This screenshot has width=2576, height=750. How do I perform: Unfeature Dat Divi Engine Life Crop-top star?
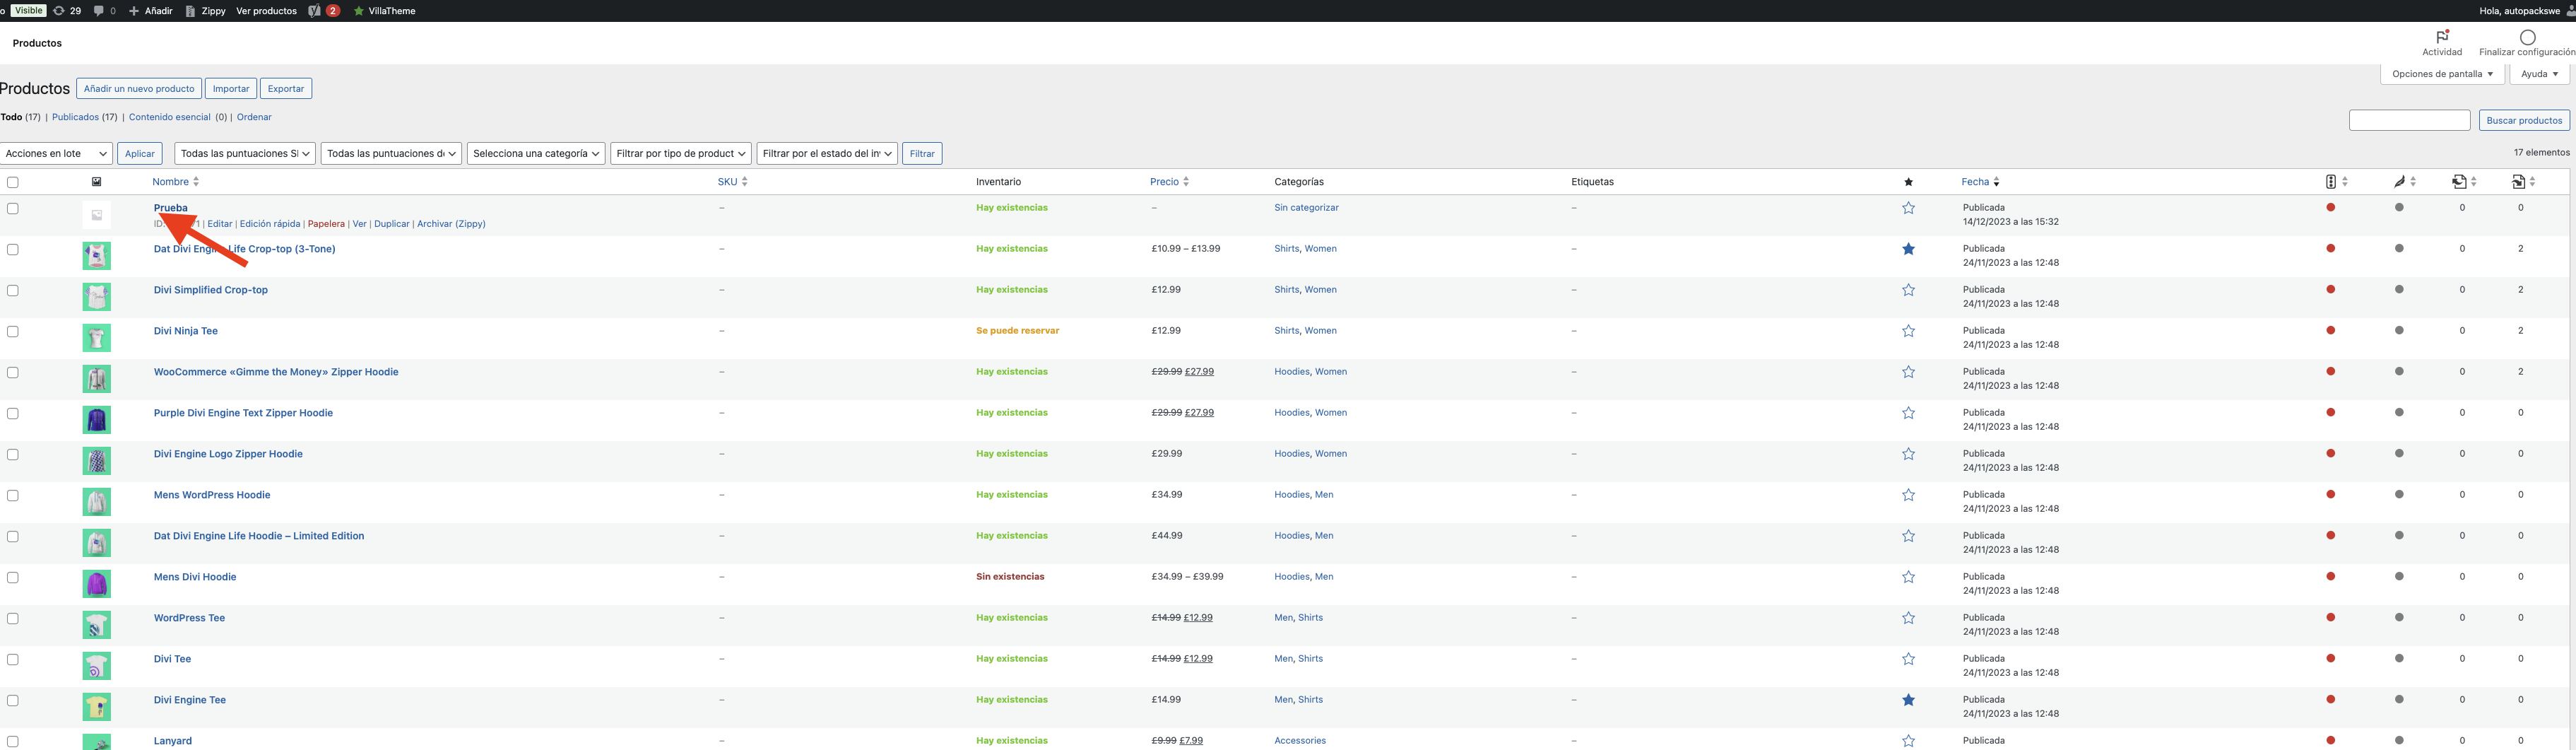coord(1908,249)
